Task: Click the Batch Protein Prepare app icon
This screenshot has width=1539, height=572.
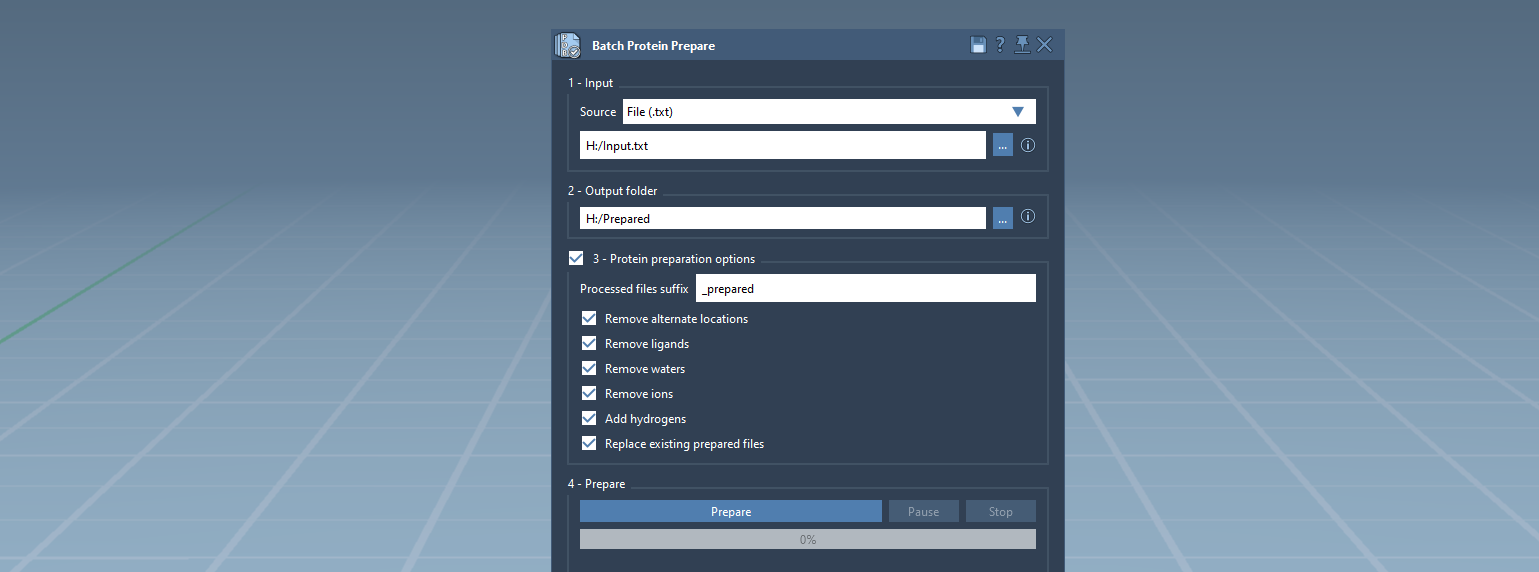Action: (568, 46)
